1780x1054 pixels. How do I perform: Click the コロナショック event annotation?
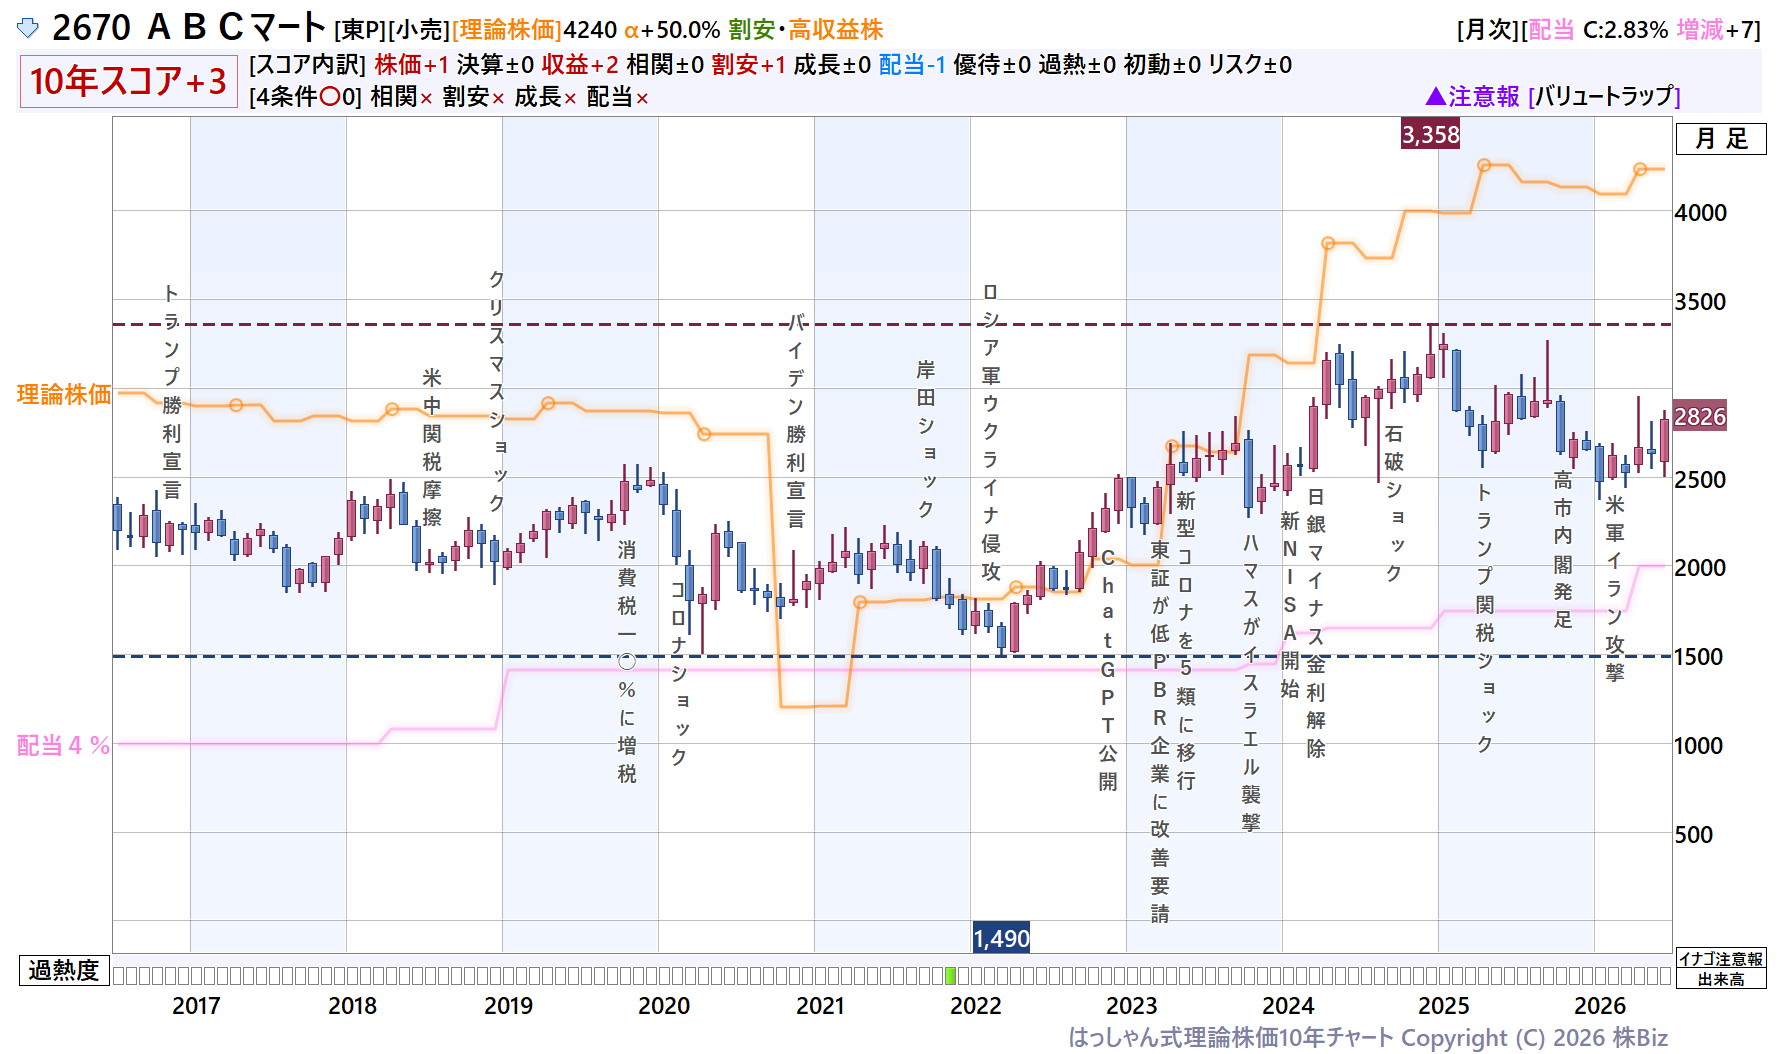(x=679, y=672)
